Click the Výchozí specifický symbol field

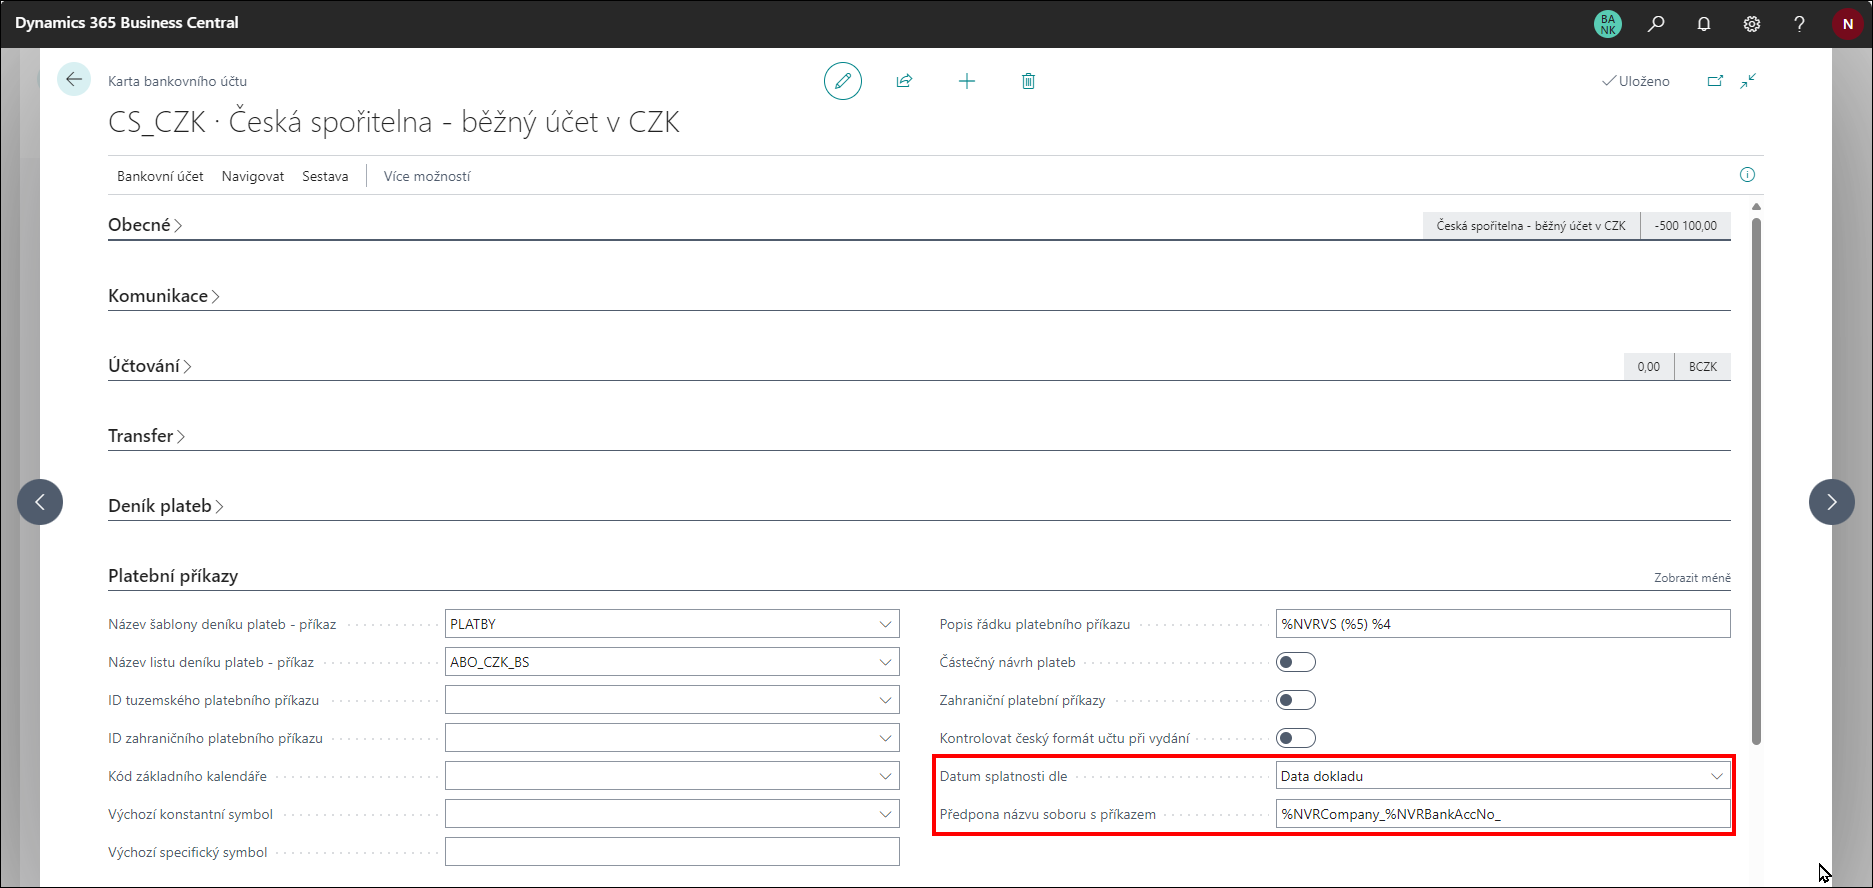pyautogui.click(x=672, y=852)
